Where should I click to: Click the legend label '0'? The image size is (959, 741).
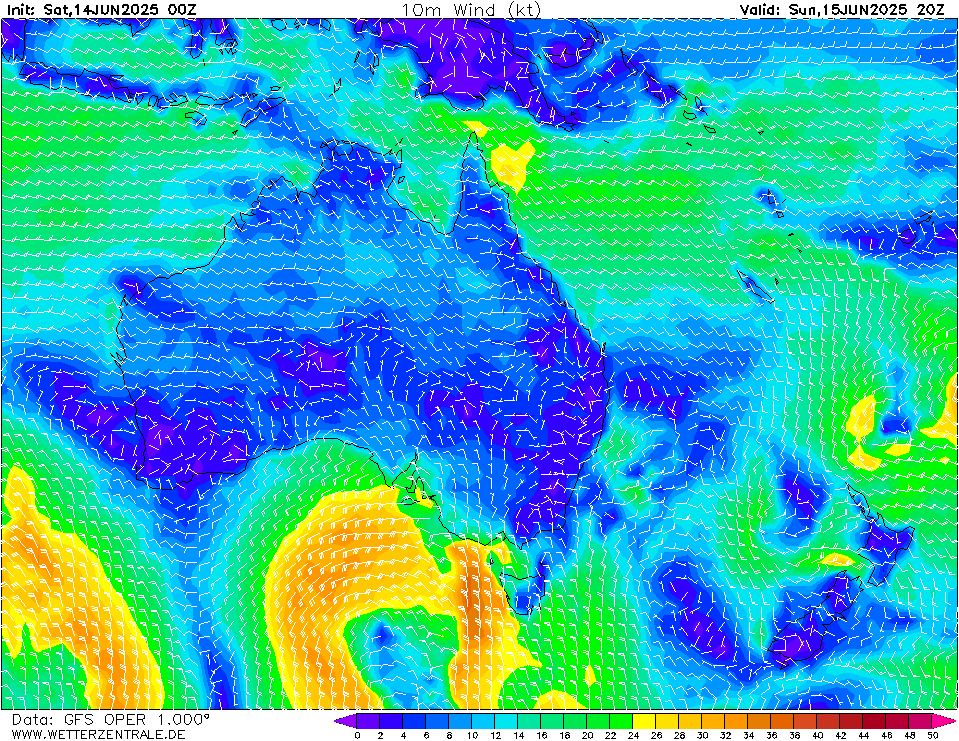(357, 735)
